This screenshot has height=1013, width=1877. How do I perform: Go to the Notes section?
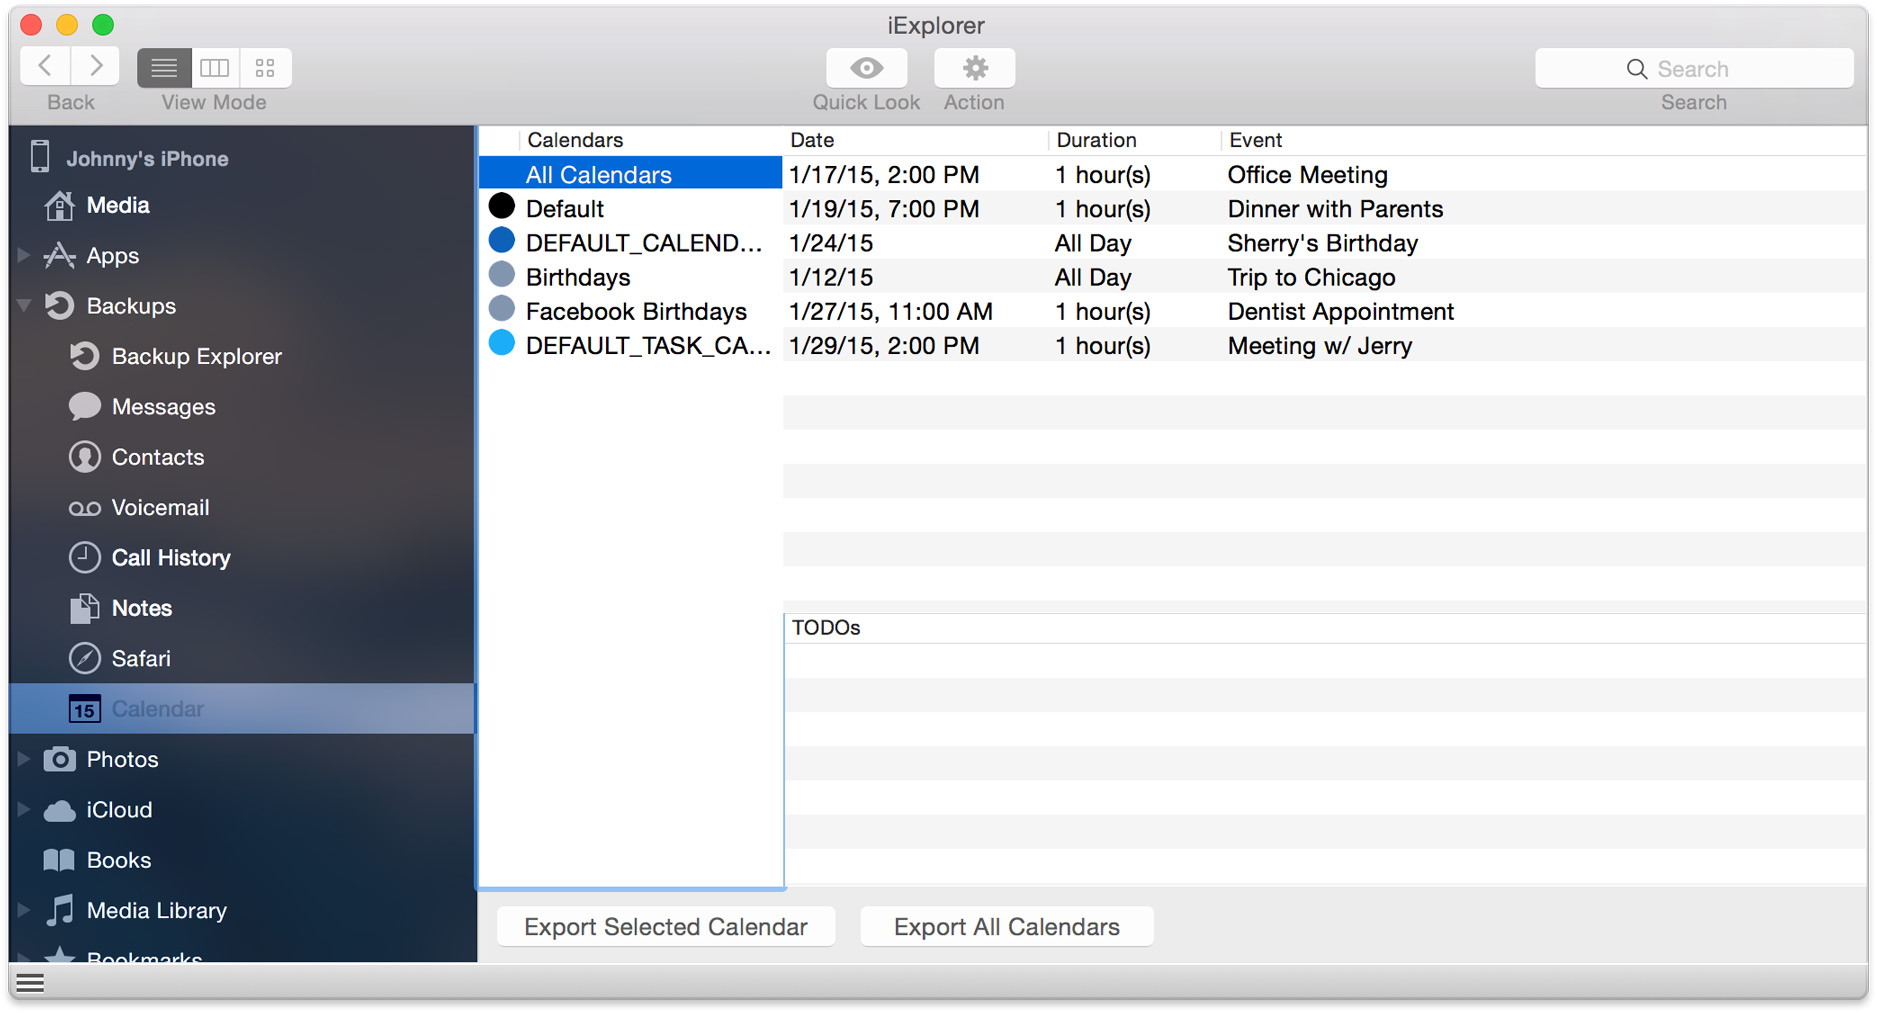coord(142,608)
